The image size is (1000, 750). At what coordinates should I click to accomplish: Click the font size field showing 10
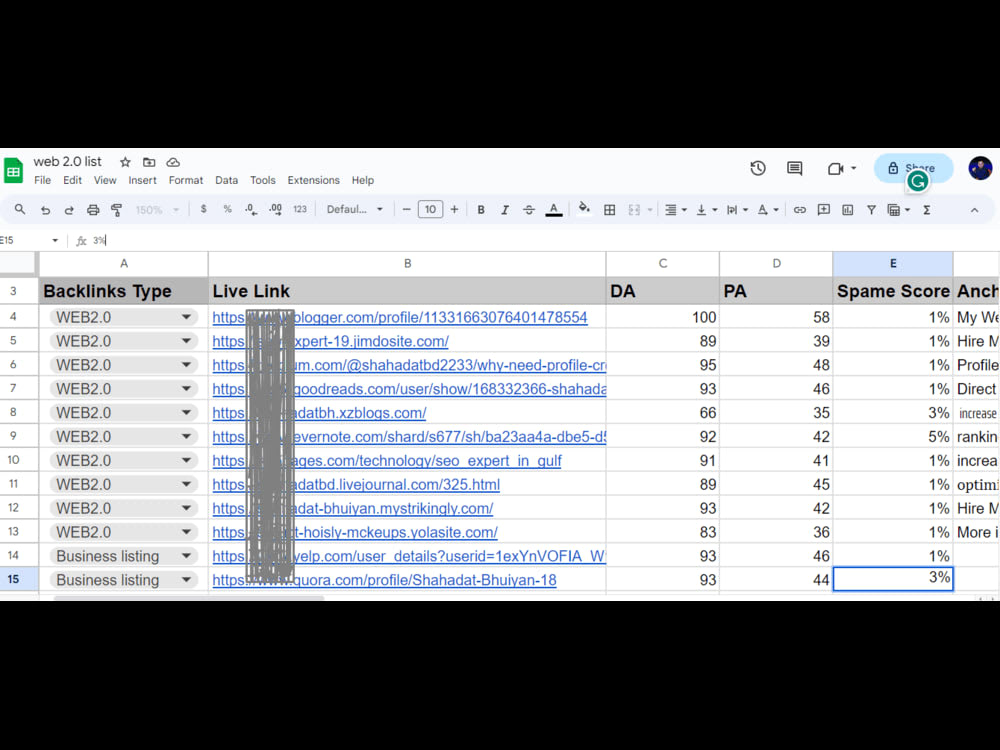click(430, 209)
